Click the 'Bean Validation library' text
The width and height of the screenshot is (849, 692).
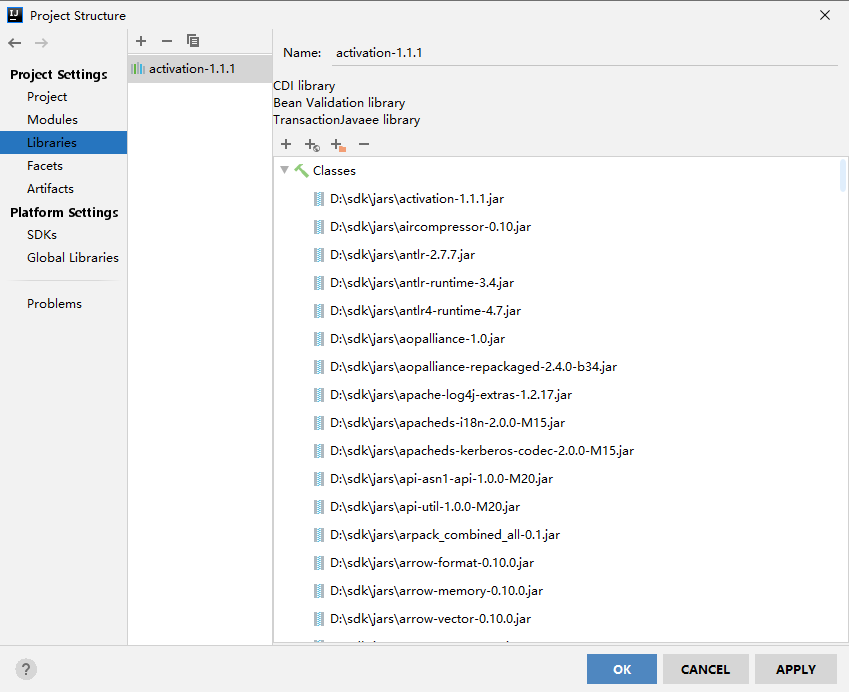(339, 103)
